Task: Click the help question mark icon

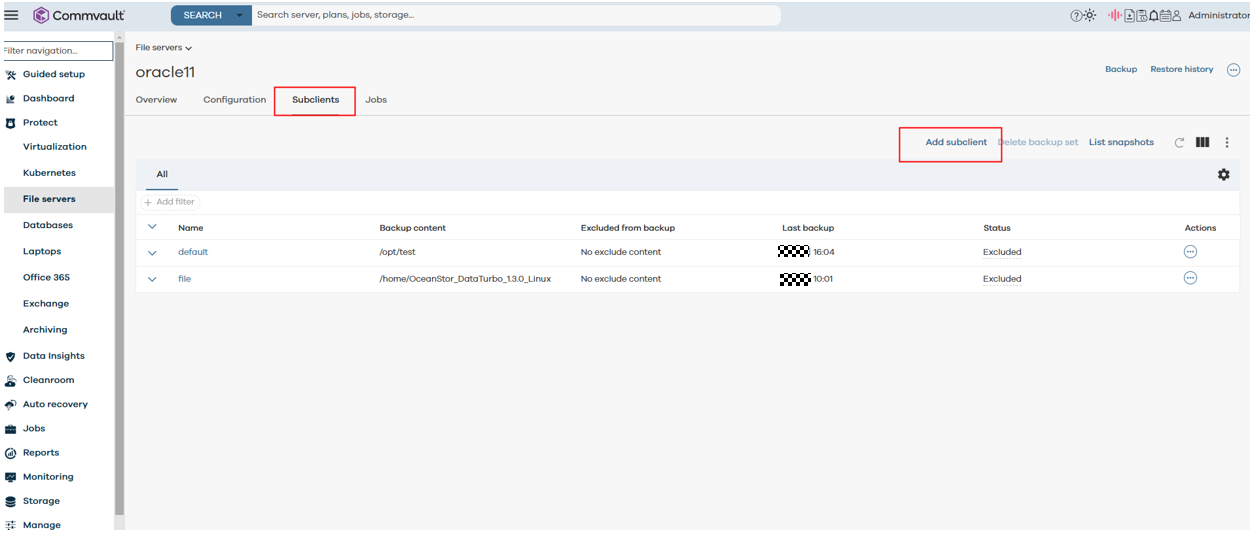Action: coord(1076,16)
